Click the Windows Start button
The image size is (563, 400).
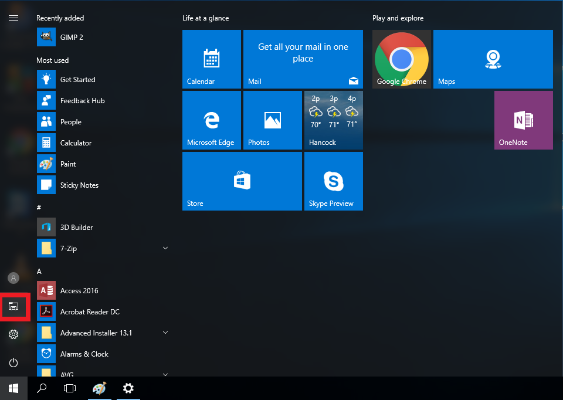[x=14, y=388]
